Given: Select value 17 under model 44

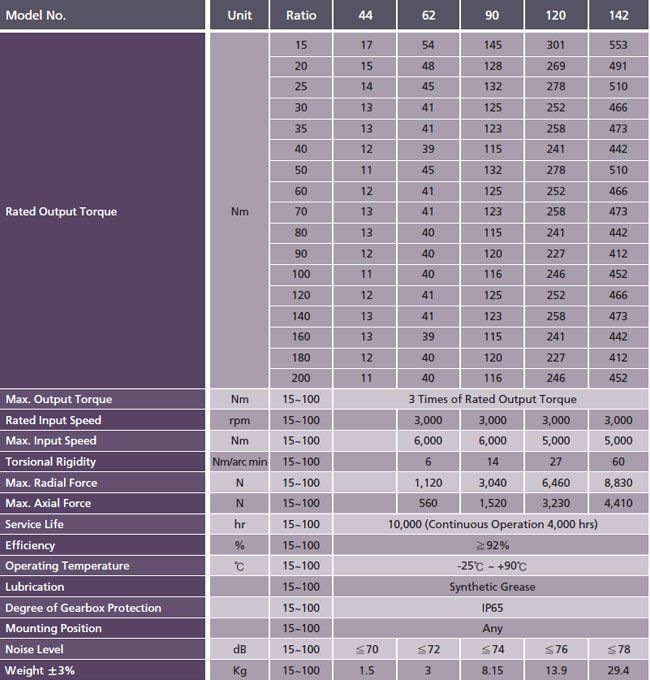Looking at the screenshot, I should click(x=365, y=45).
